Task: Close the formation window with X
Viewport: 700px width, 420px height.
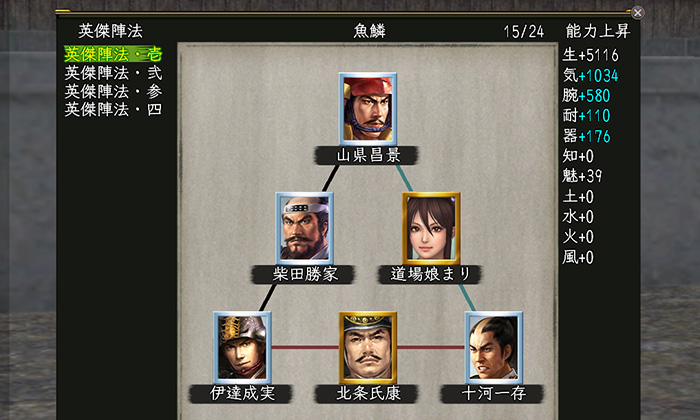Action: 638,12
